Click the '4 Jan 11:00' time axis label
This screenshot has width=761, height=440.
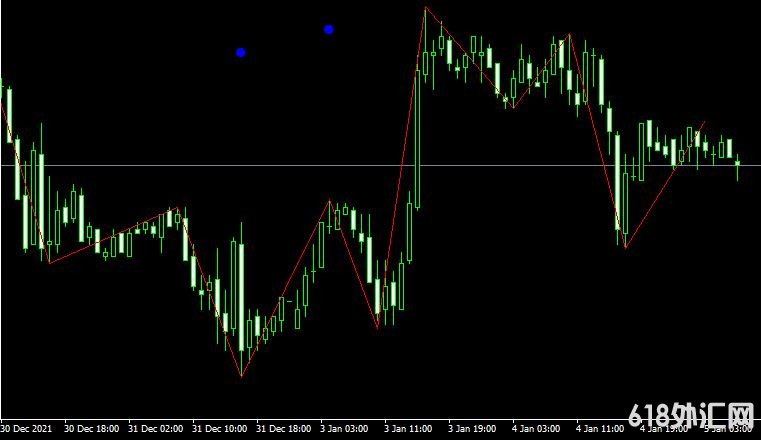point(600,429)
